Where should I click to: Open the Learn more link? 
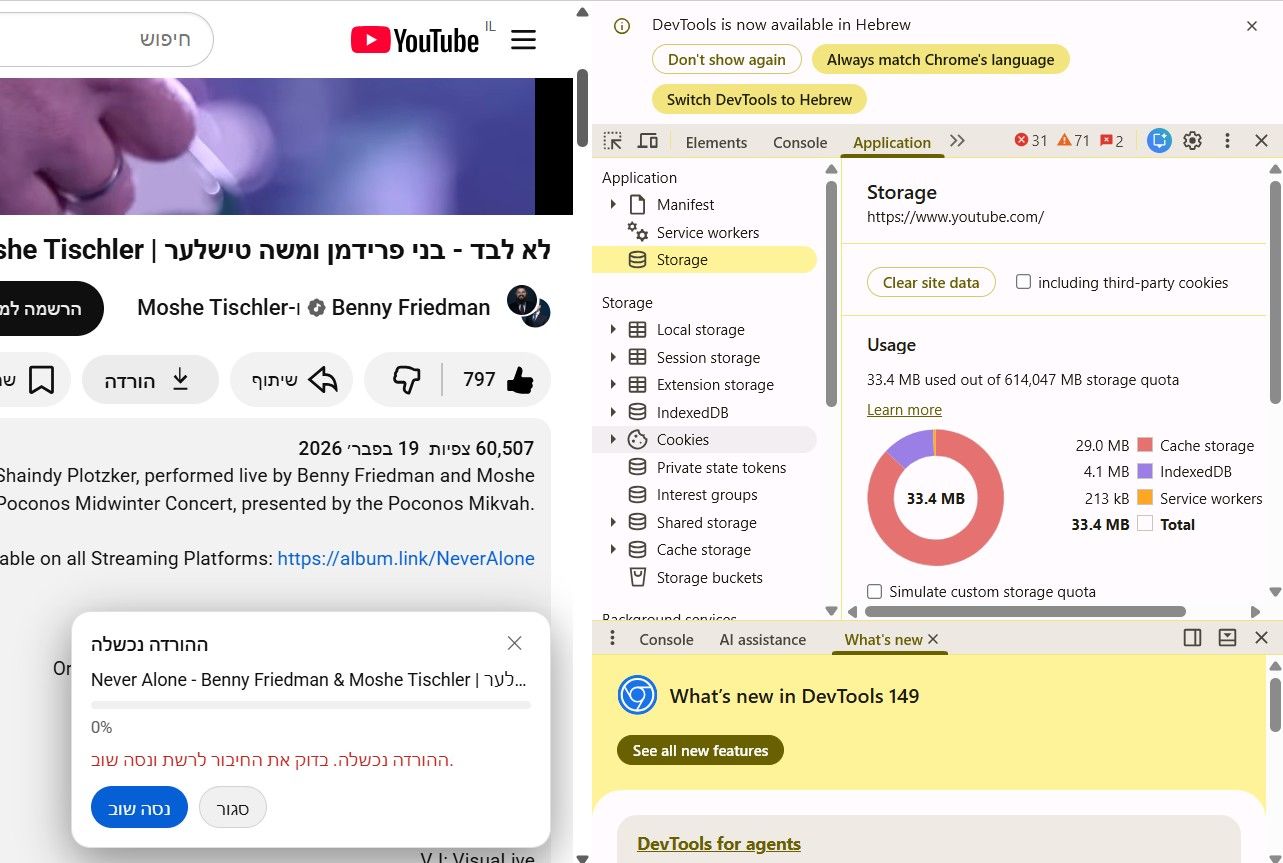pos(904,410)
